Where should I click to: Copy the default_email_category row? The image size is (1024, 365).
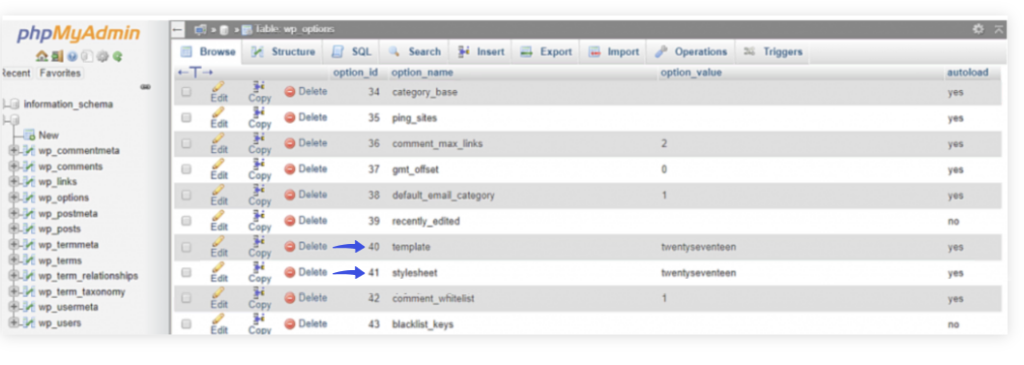(x=259, y=195)
